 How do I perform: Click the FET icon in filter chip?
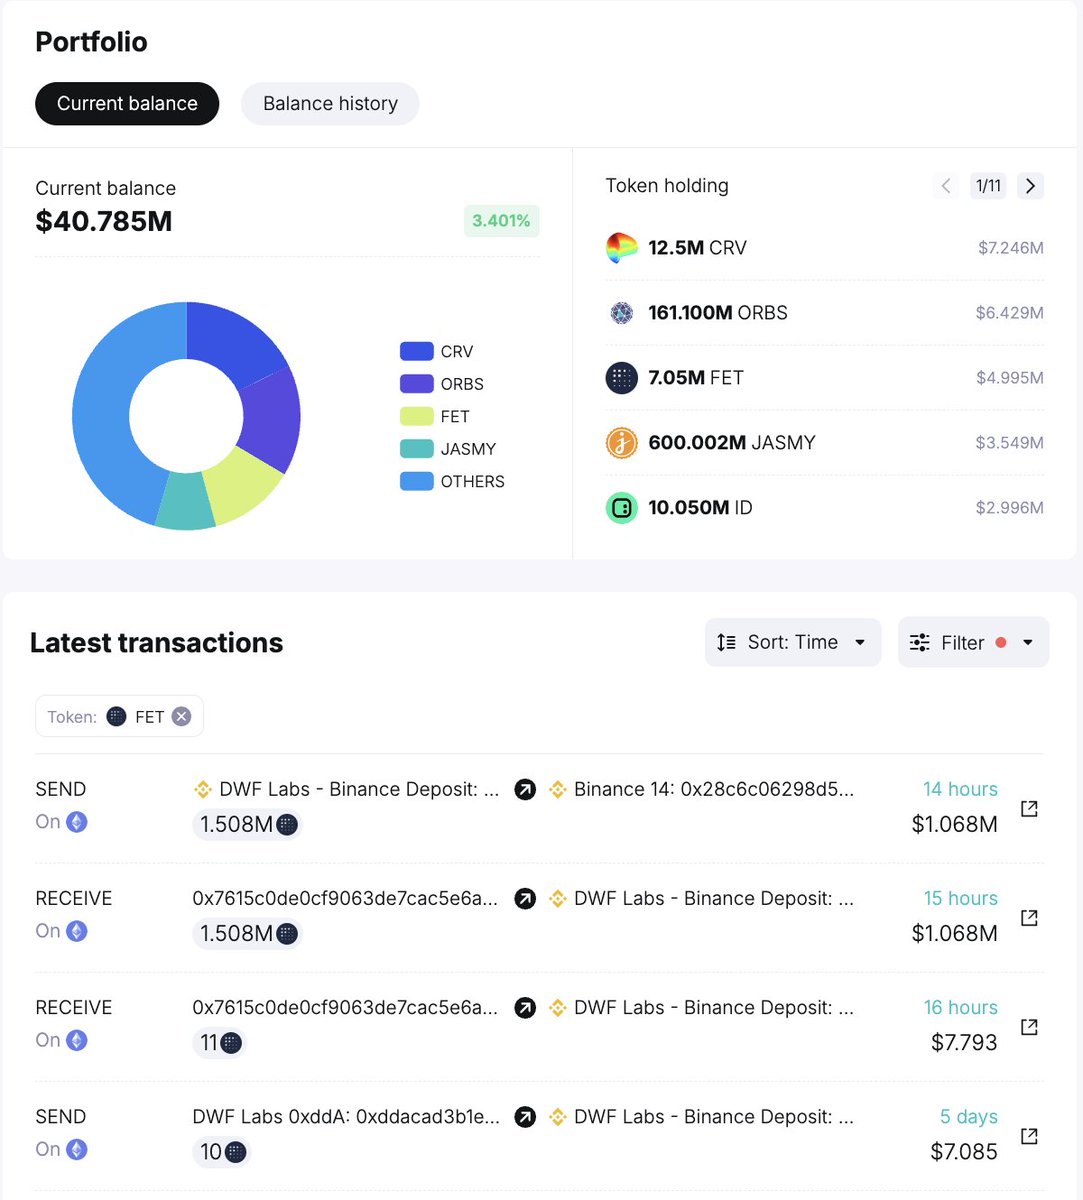117,717
